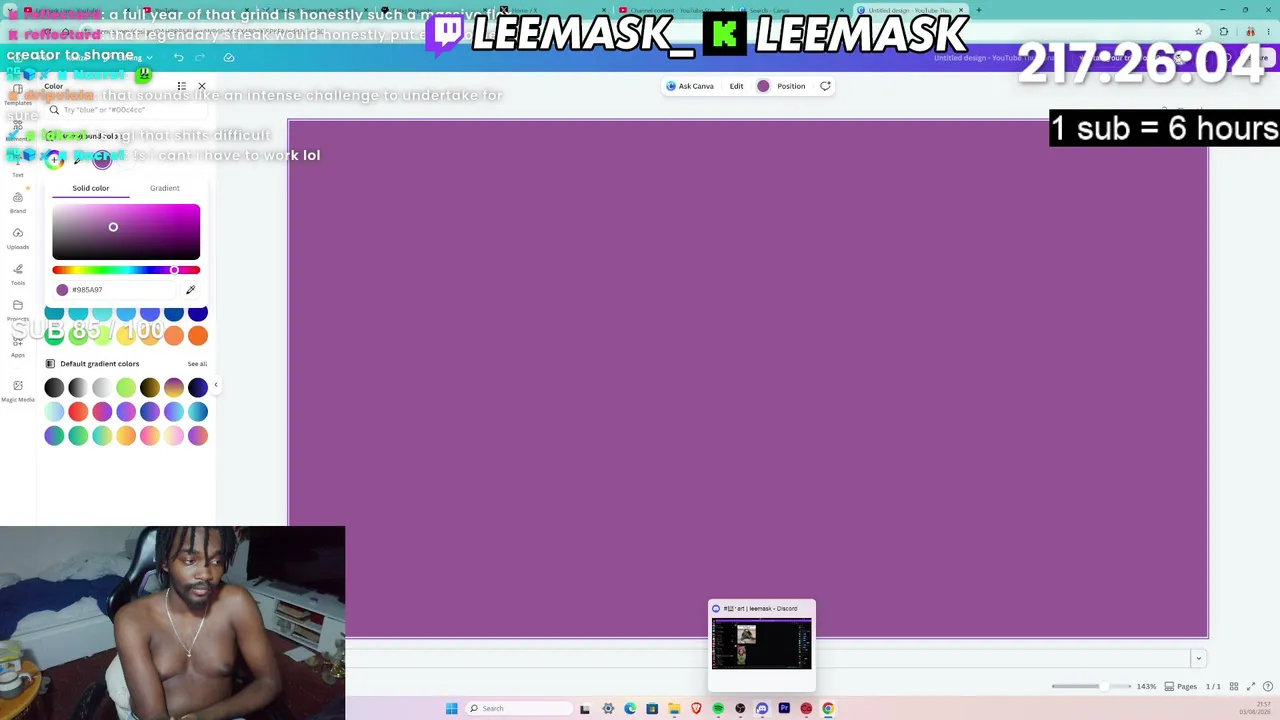Open Chrome from the taskbar
This screenshot has height=720, width=1280.
tap(828, 709)
